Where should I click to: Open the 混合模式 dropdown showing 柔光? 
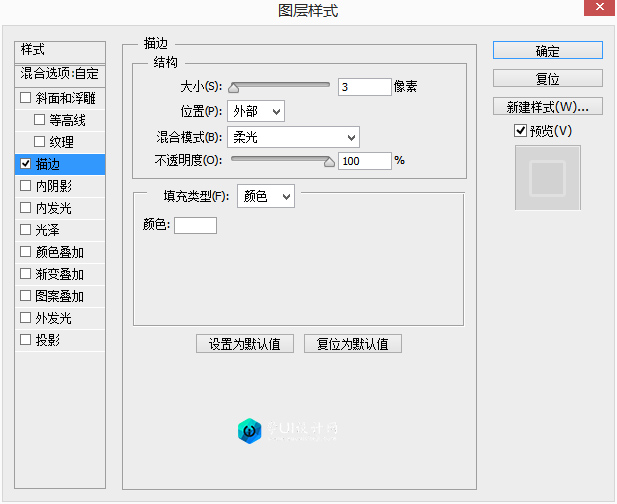[x=293, y=137]
